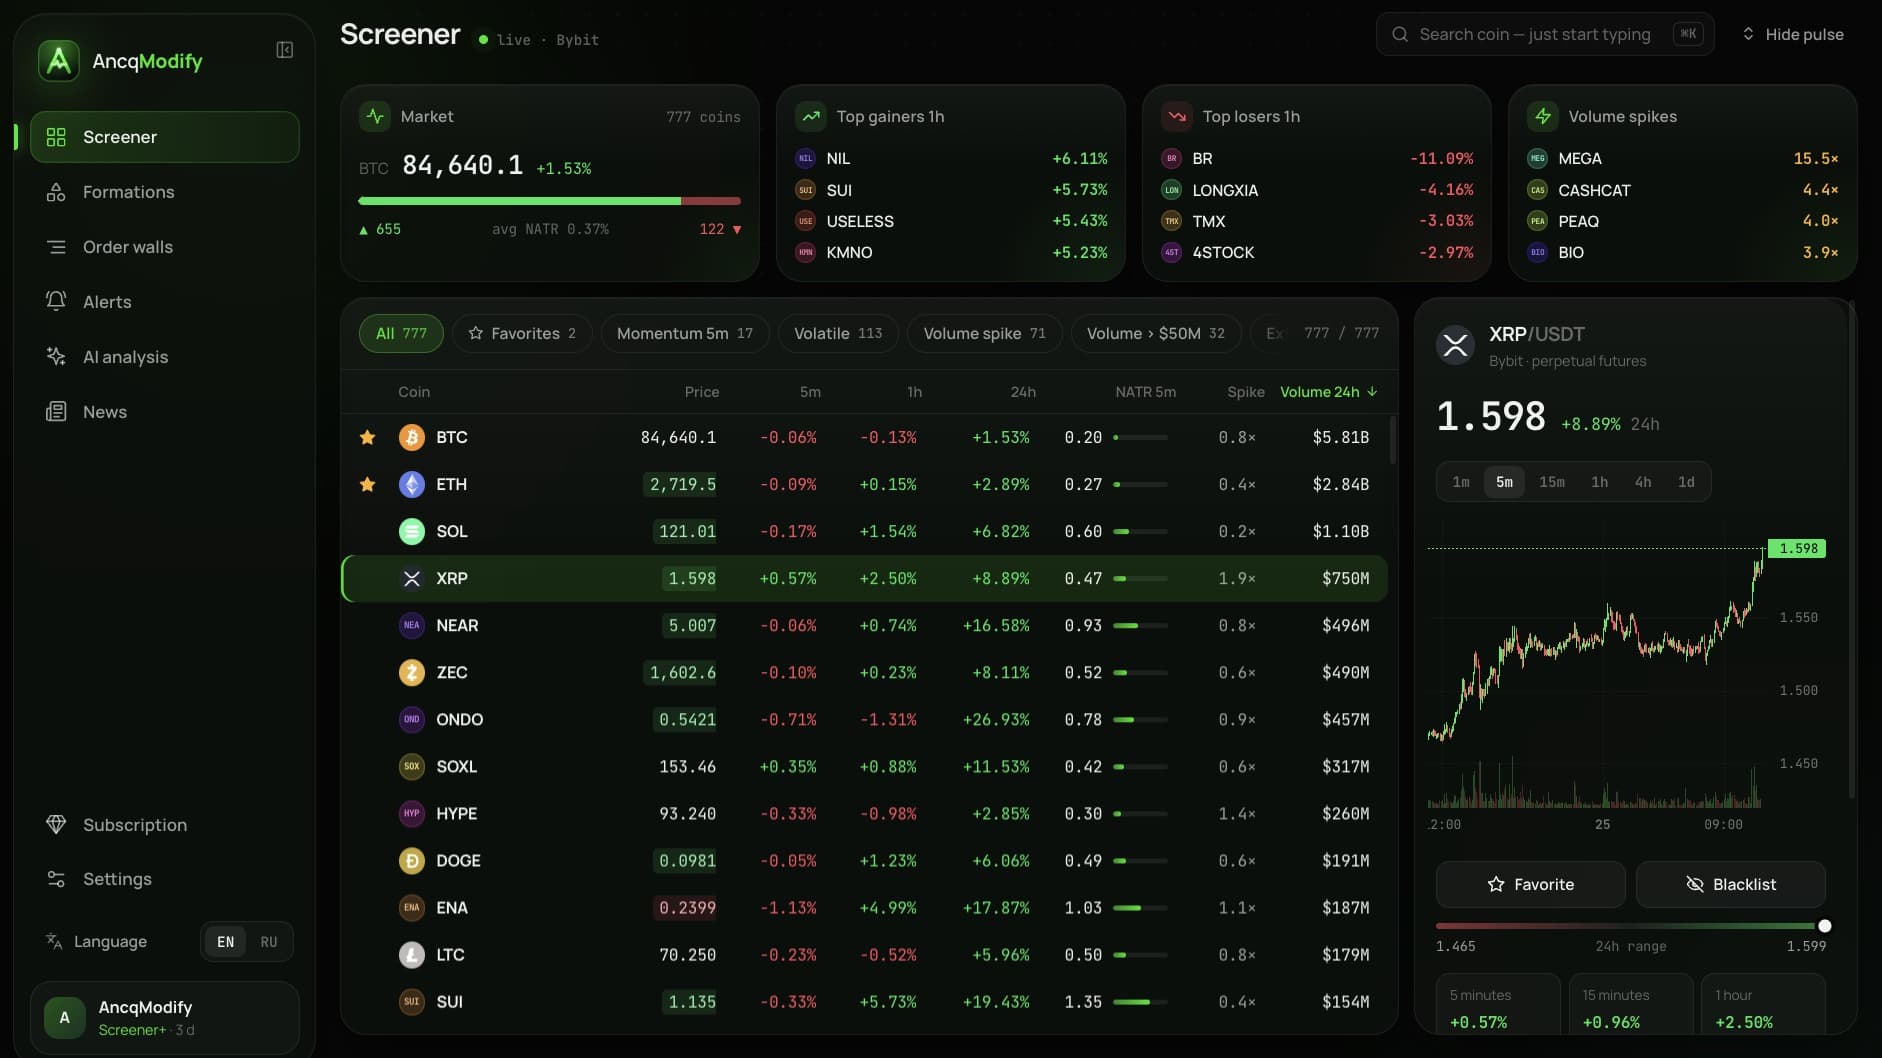Viewport: 1882px width, 1058px height.
Task: Click the ENA coin icon
Action: point(412,907)
